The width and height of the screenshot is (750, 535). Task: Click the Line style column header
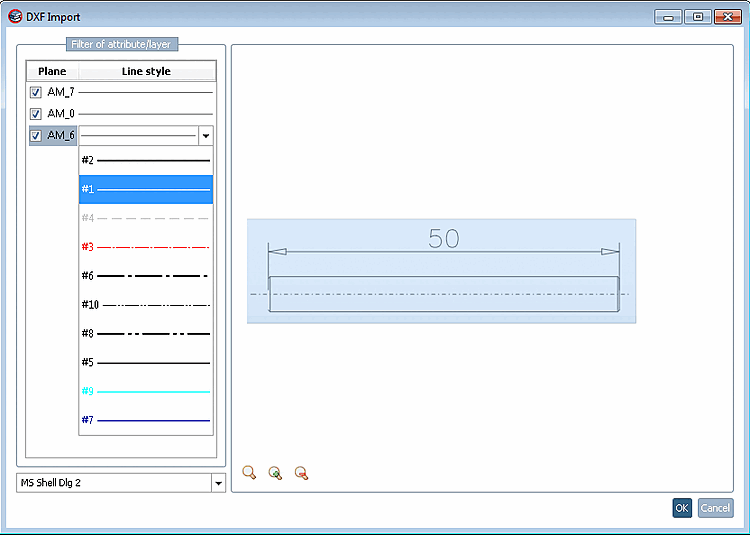[x=146, y=71]
